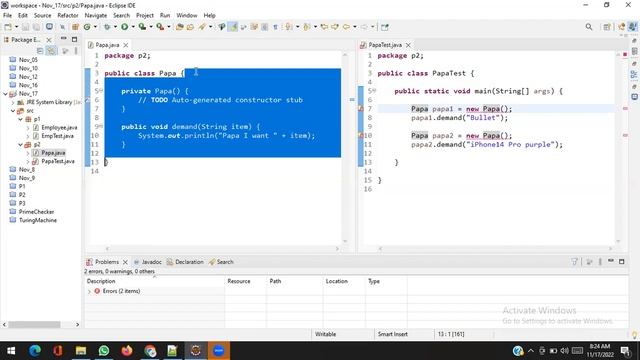Open the Refactor menu
640x360 pixels.
(68, 16)
